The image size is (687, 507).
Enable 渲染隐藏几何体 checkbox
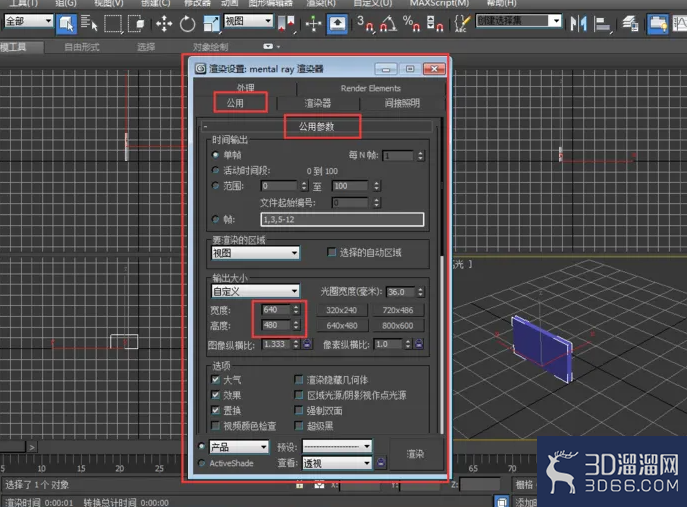(299, 379)
